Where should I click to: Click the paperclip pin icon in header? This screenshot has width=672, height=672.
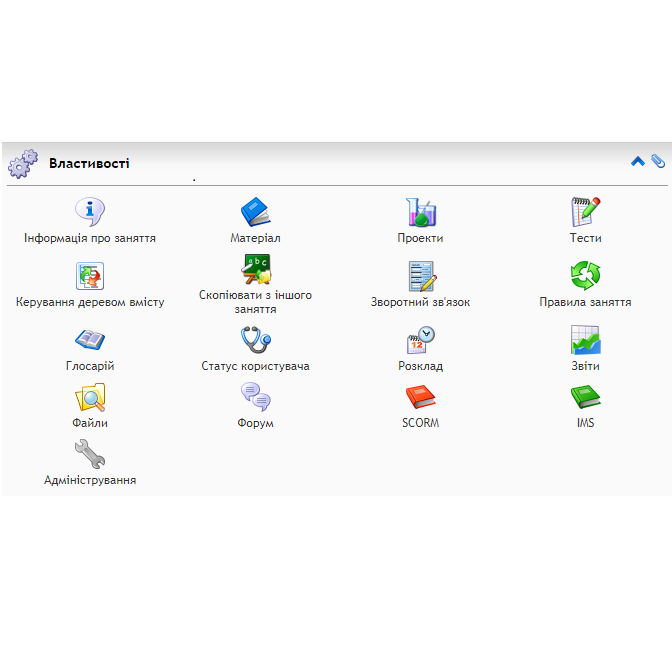coord(658,161)
